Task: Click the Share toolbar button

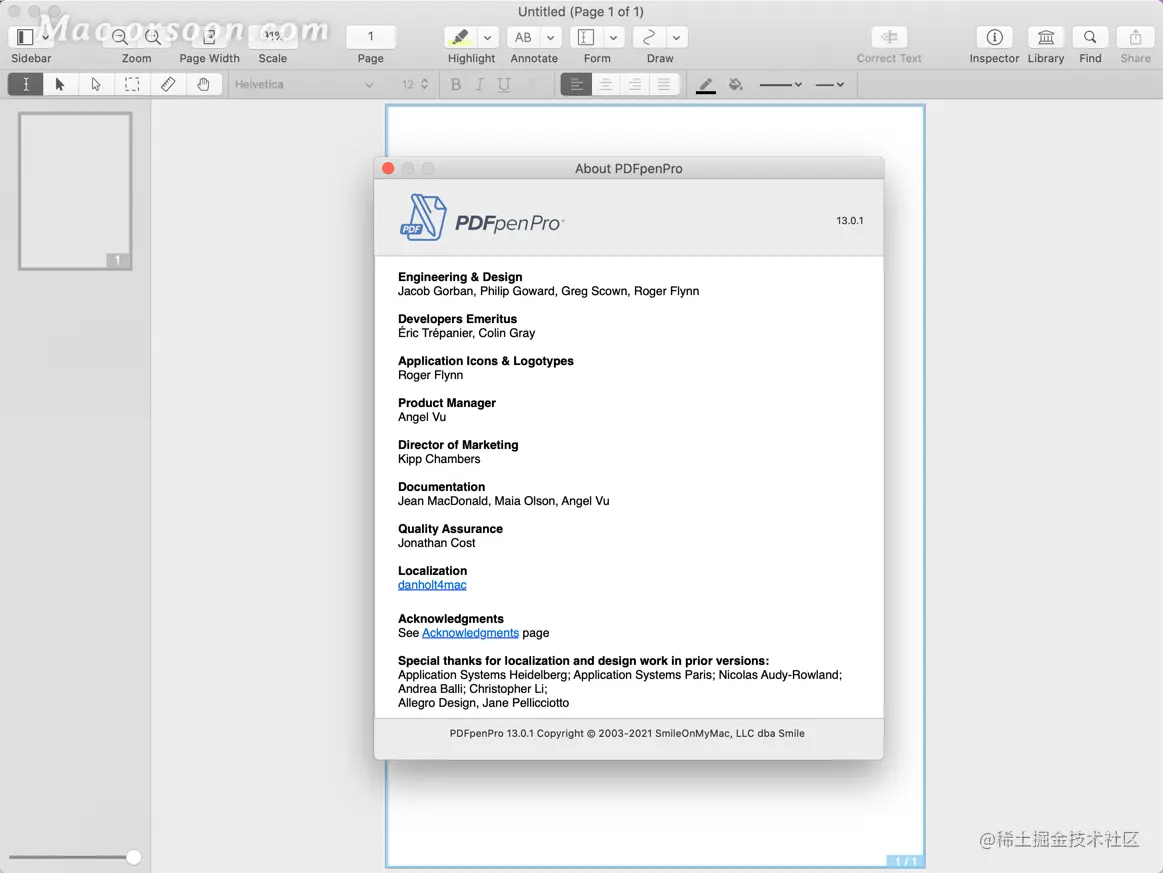Action: point(1135,36)
